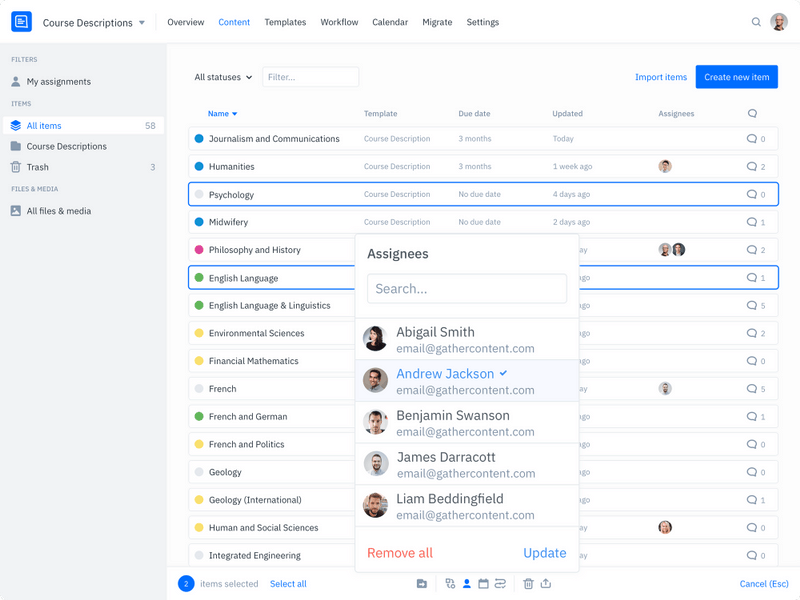The width and height of the screenshot is (800, 600).
Task: Click the change workflow status icon
Action: point(501,583)
